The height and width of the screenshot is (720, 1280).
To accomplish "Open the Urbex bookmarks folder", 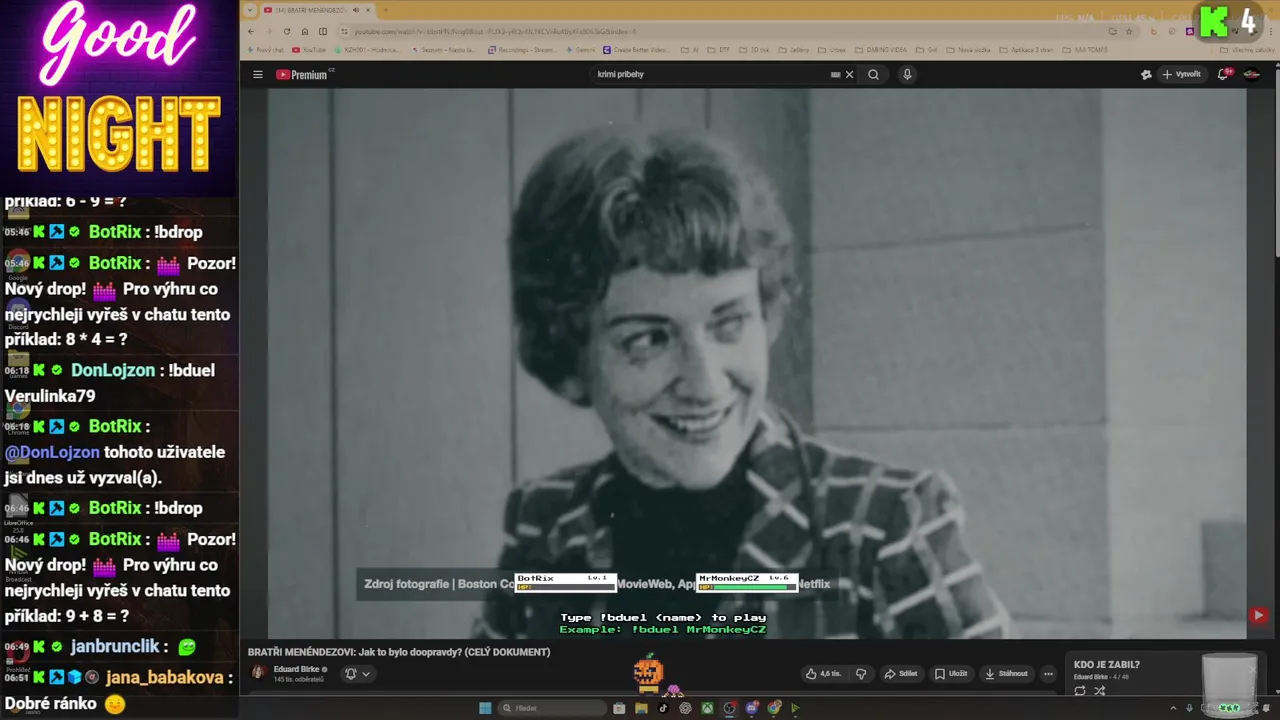I will click(832, 49).
